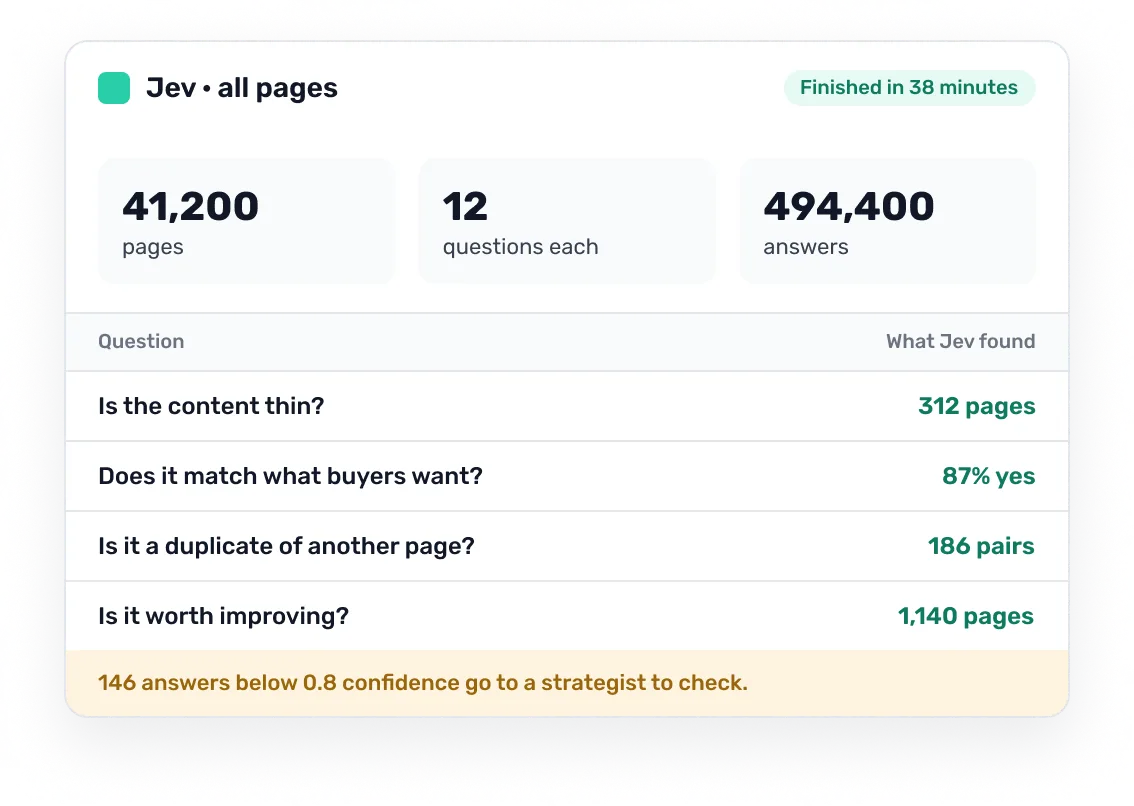Click the '87% yes' result
The width and height of the screenshot is (1134, 806).
989,476
